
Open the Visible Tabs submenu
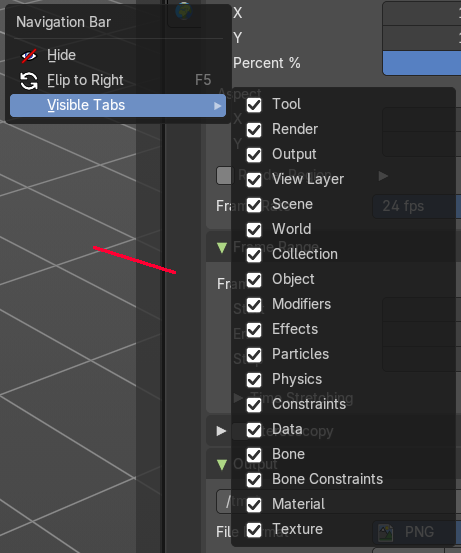pyautogui.click(x=119, y=105)
